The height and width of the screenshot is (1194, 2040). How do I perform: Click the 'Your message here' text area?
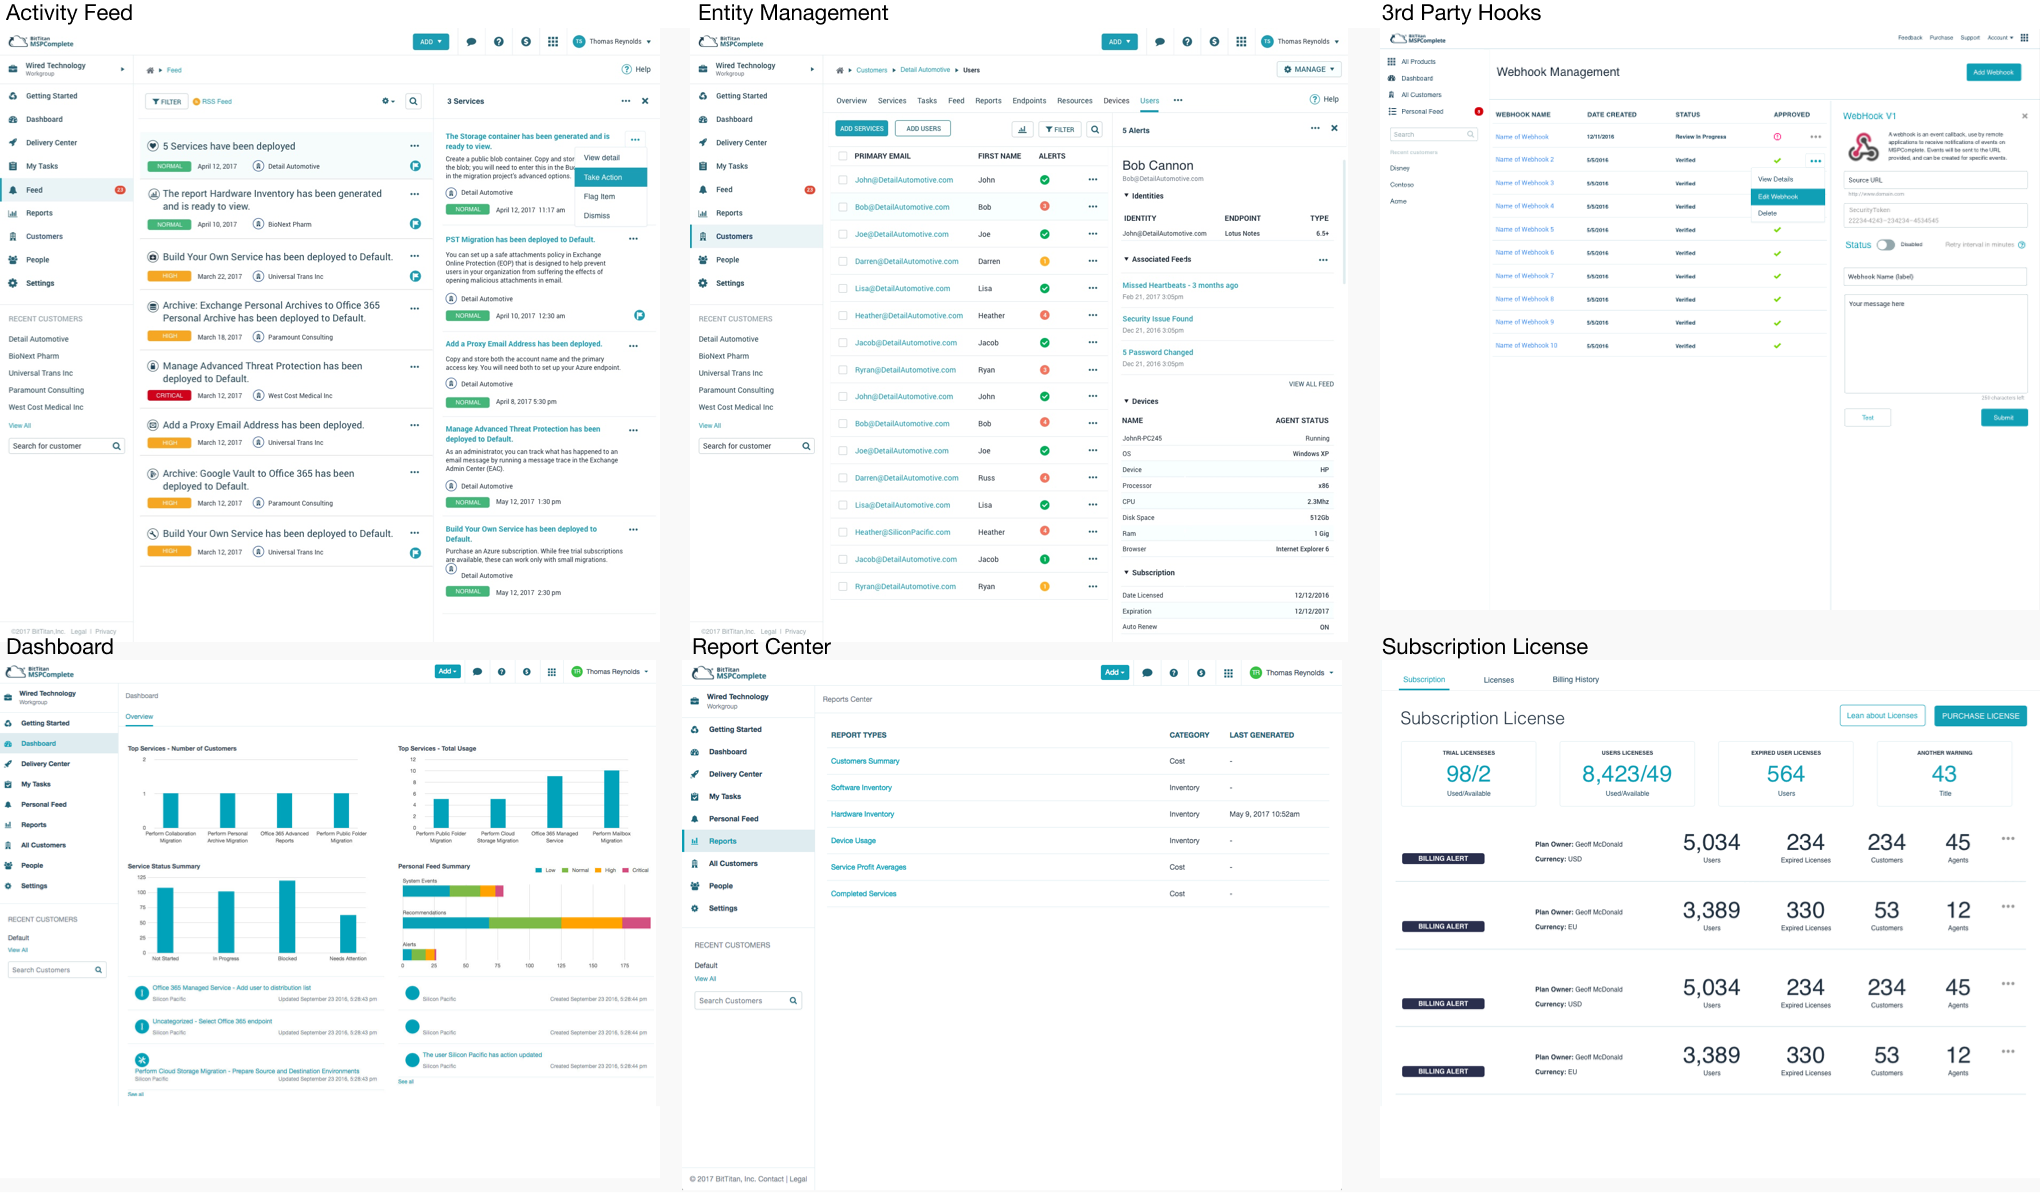click(1935, 344)
